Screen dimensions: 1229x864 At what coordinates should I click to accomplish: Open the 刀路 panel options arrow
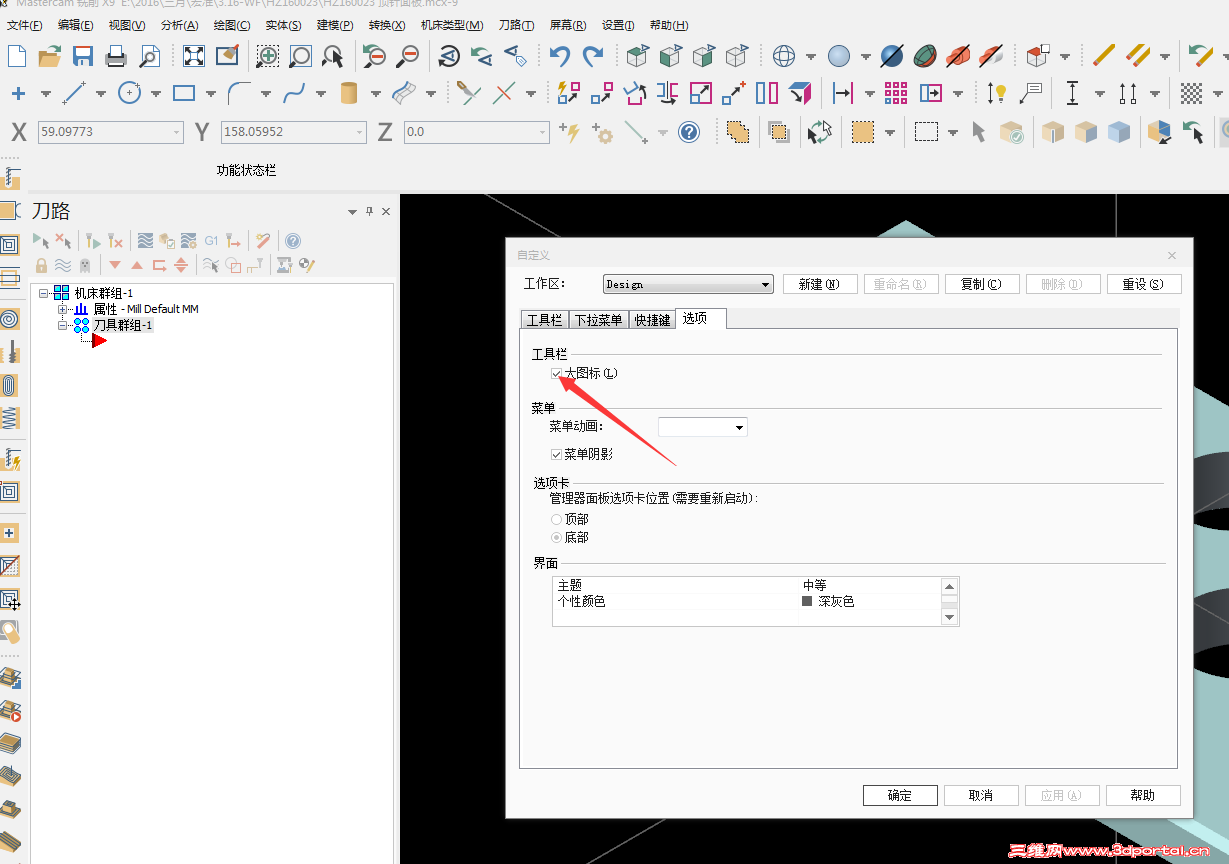click(352, 212)
